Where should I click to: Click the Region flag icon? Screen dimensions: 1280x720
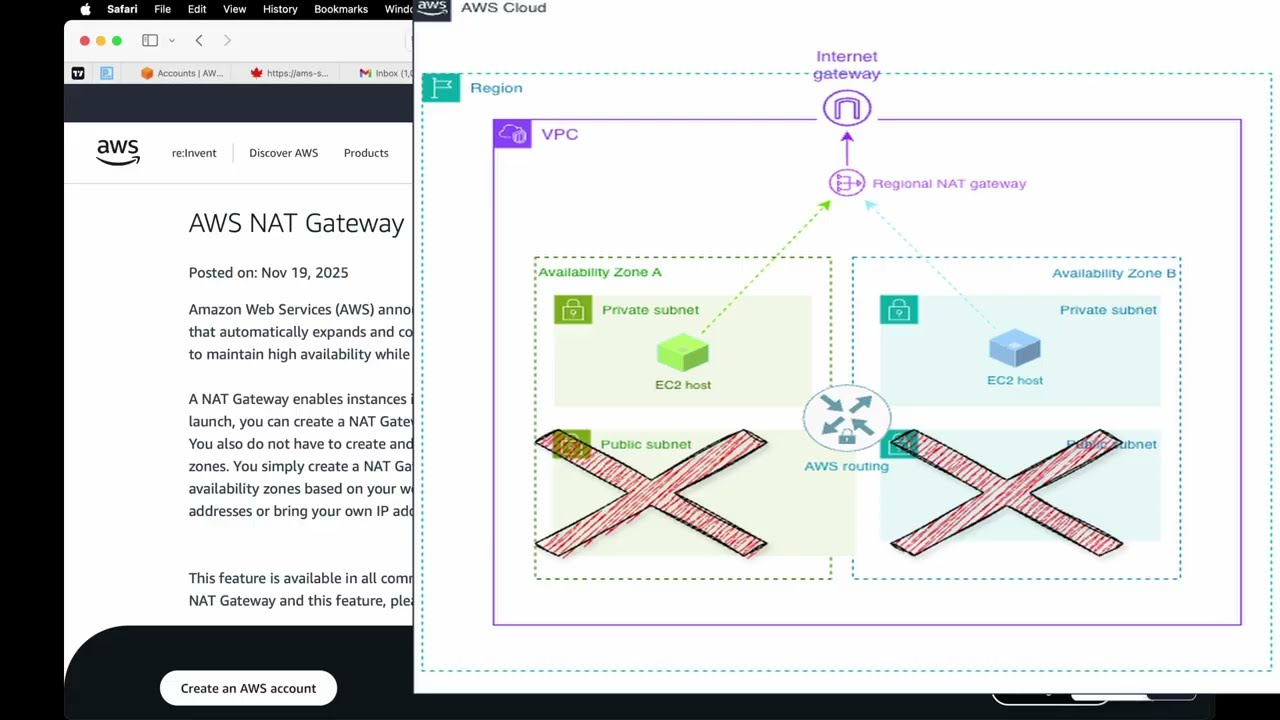point(441,88)
